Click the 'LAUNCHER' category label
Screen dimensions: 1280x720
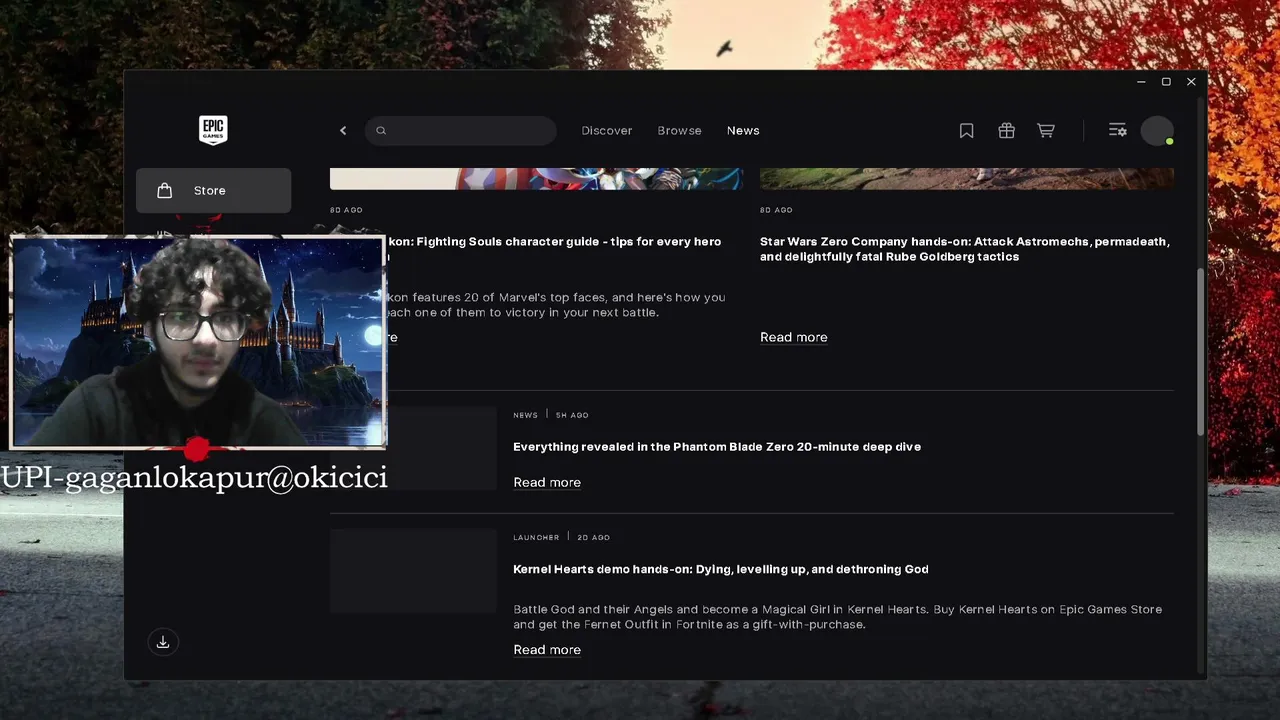click(x=536, y=537)
